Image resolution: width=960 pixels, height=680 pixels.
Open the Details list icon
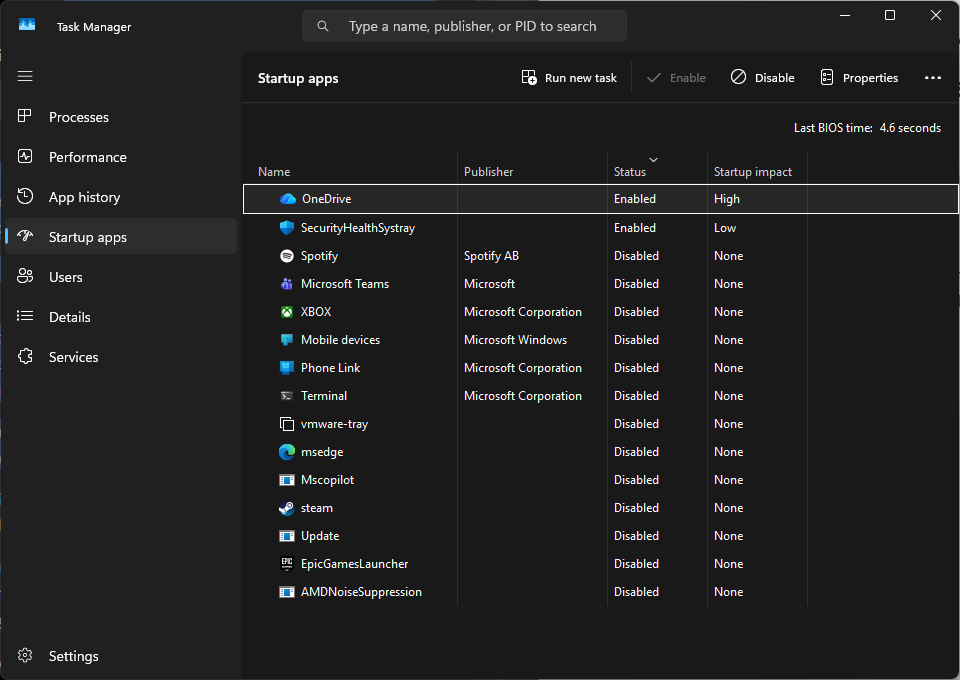tap(25, 316)
